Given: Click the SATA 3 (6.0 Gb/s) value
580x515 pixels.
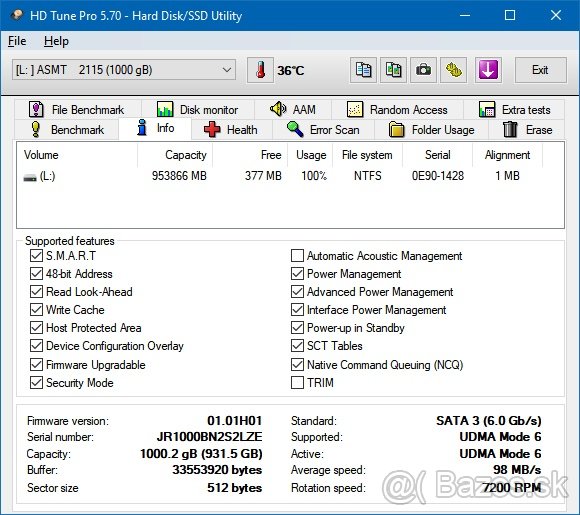Looking at the screenshot, I should pyautogui.click(x=489, y=421).
